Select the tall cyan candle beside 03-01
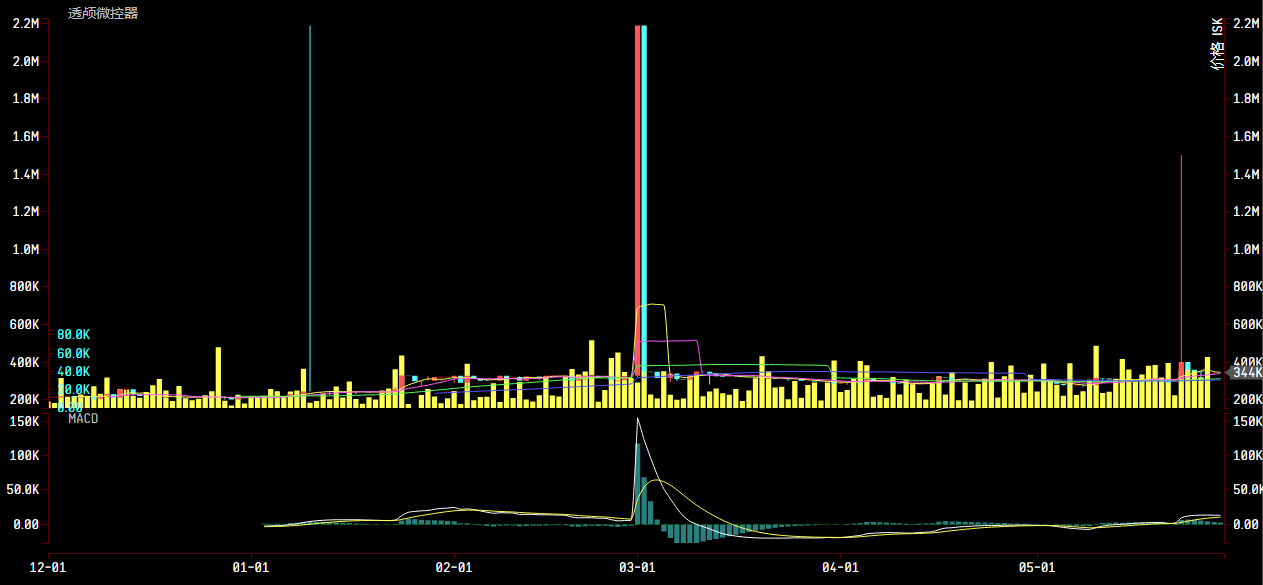Image resolution: width=1263 pixels, height=585 pixels. tap(644, 200)
